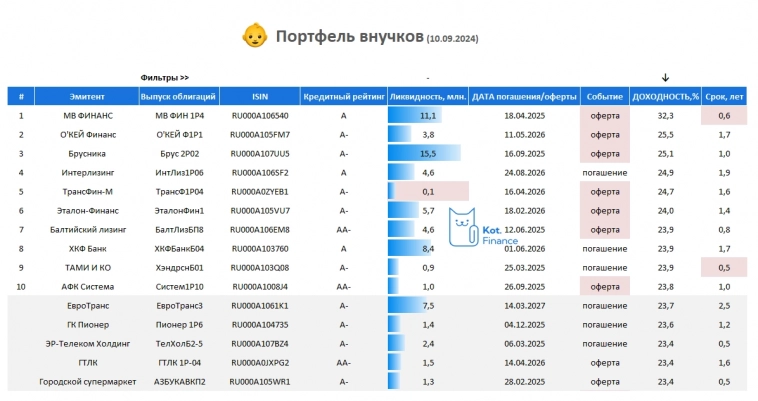The height and width of the screenshot is (401, 758).
Task: Click the bond issue АЗБУКАВКП2
Action: coord(179,382)
